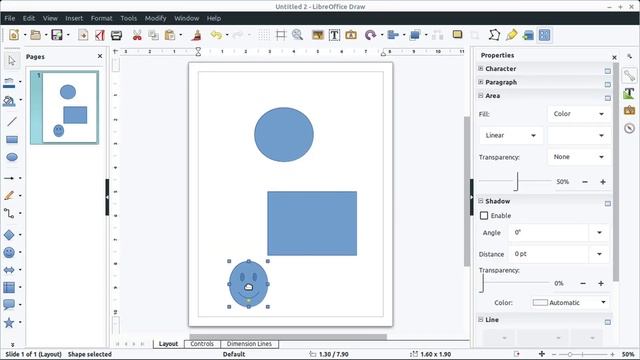Select the Stars shapes tool
640x360 pixels.
pos(9,322)
